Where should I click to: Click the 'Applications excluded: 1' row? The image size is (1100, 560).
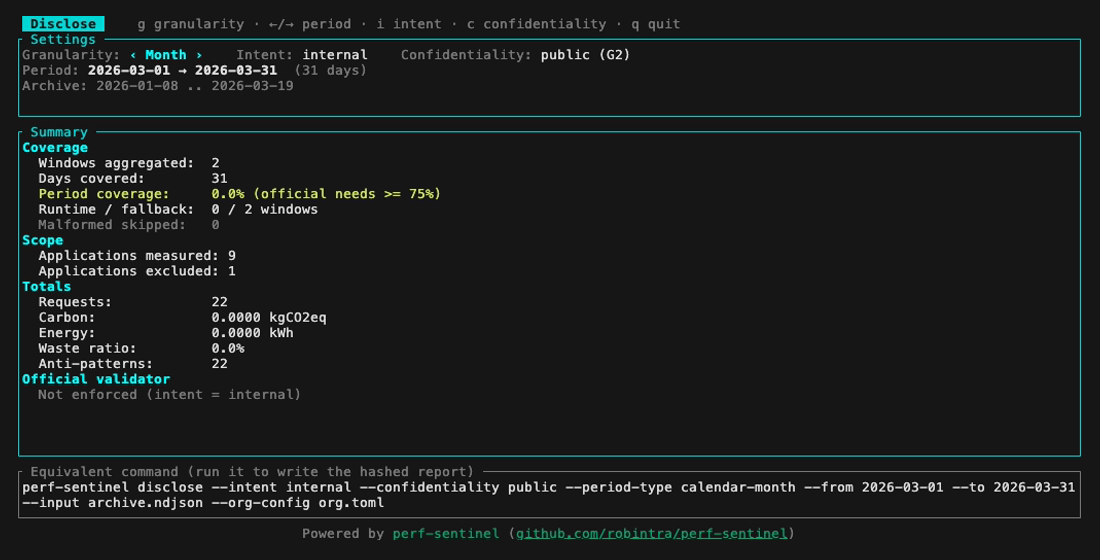137,271
